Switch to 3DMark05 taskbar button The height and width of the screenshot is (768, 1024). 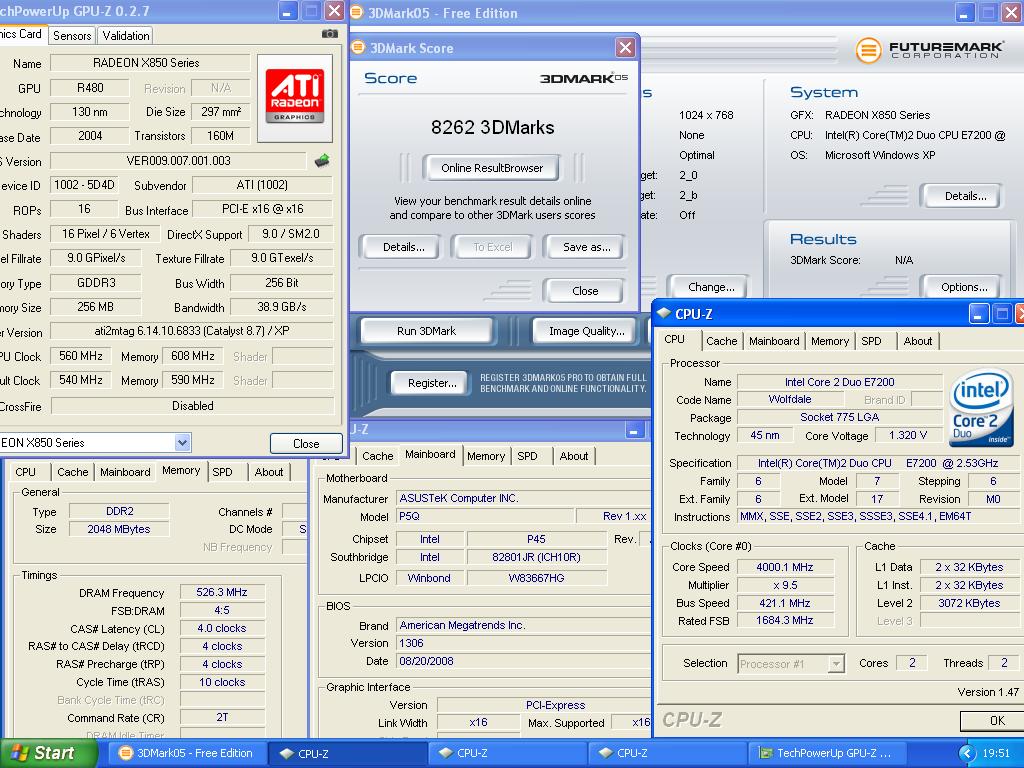(x=187, y=753)
